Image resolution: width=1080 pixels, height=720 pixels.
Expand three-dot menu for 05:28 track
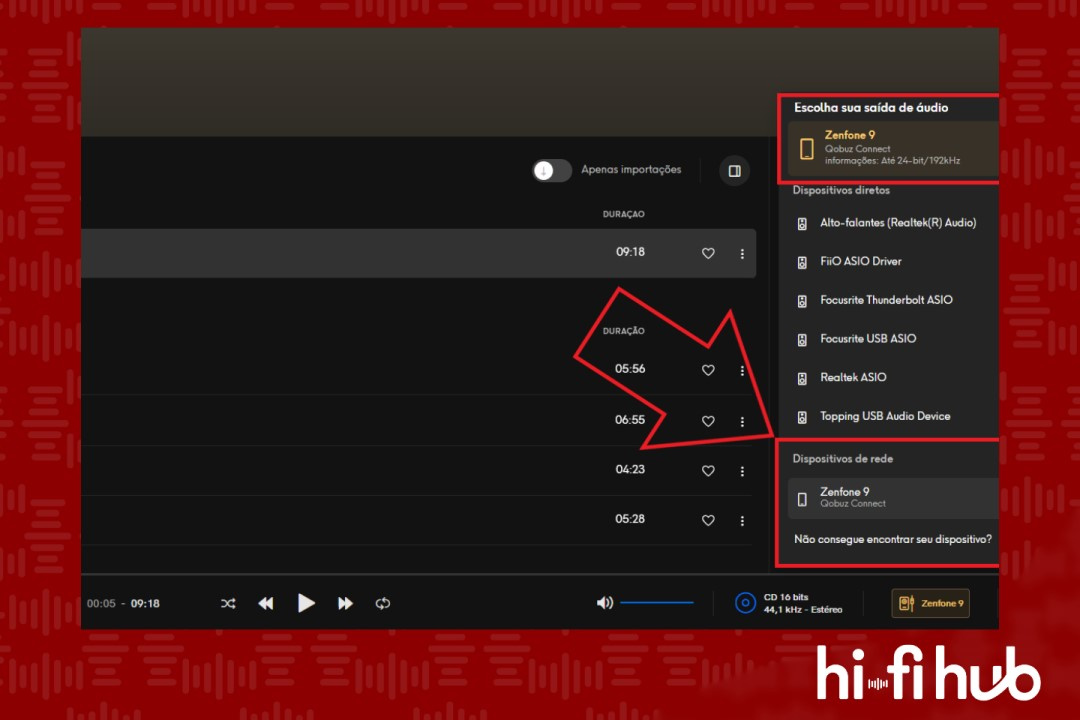[x=742, y=521]
